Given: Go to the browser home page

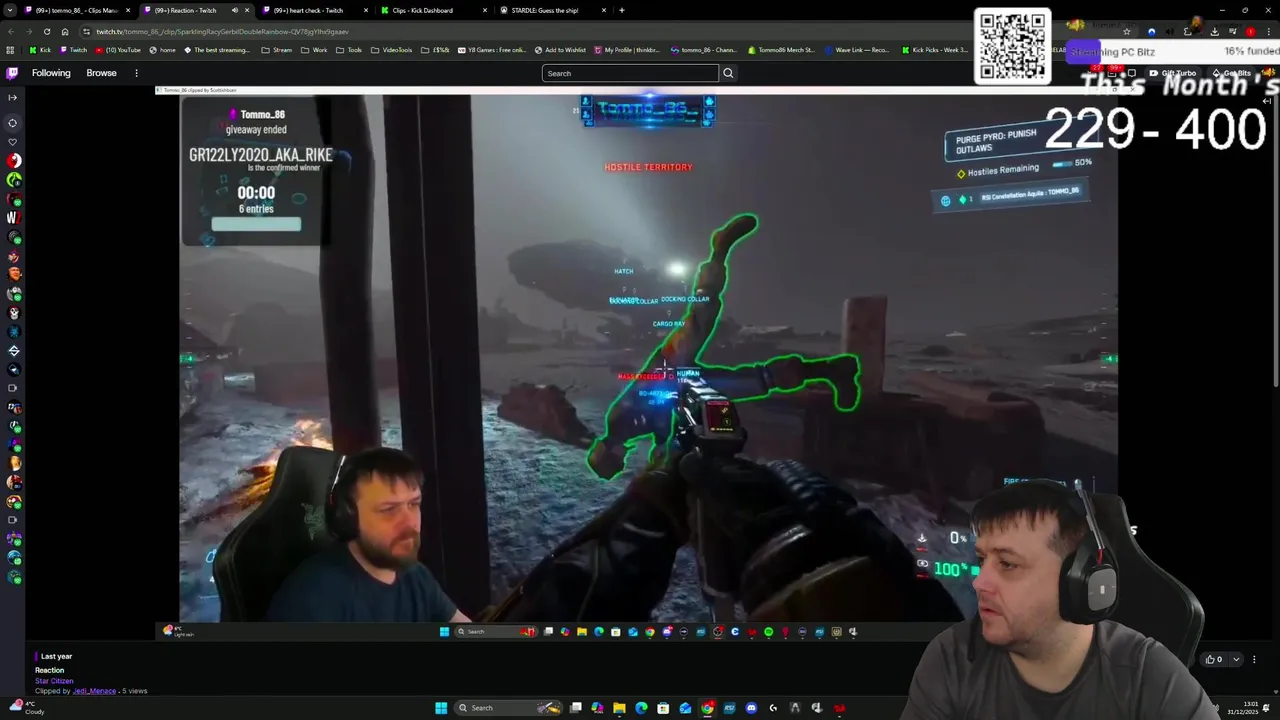Looking at the screenshot, I should (x=65, y=31).
